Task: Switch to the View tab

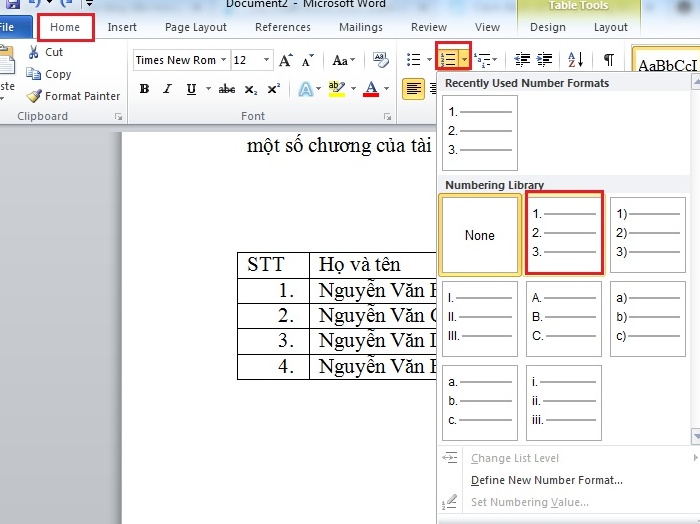Action: tap(487, 27)
